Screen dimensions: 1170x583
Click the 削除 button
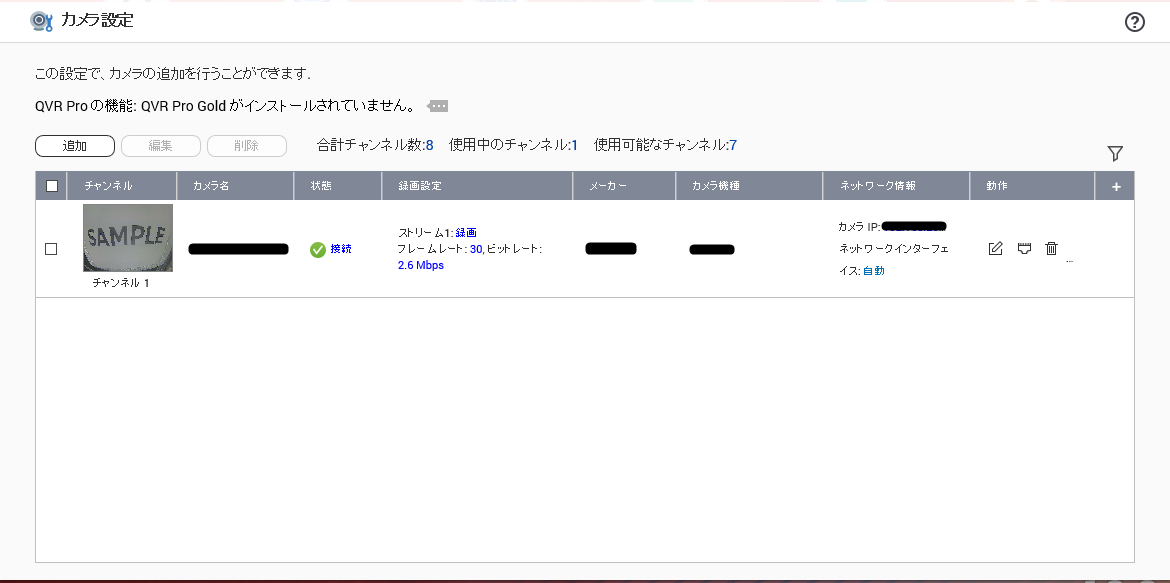(x=246, y=146)
